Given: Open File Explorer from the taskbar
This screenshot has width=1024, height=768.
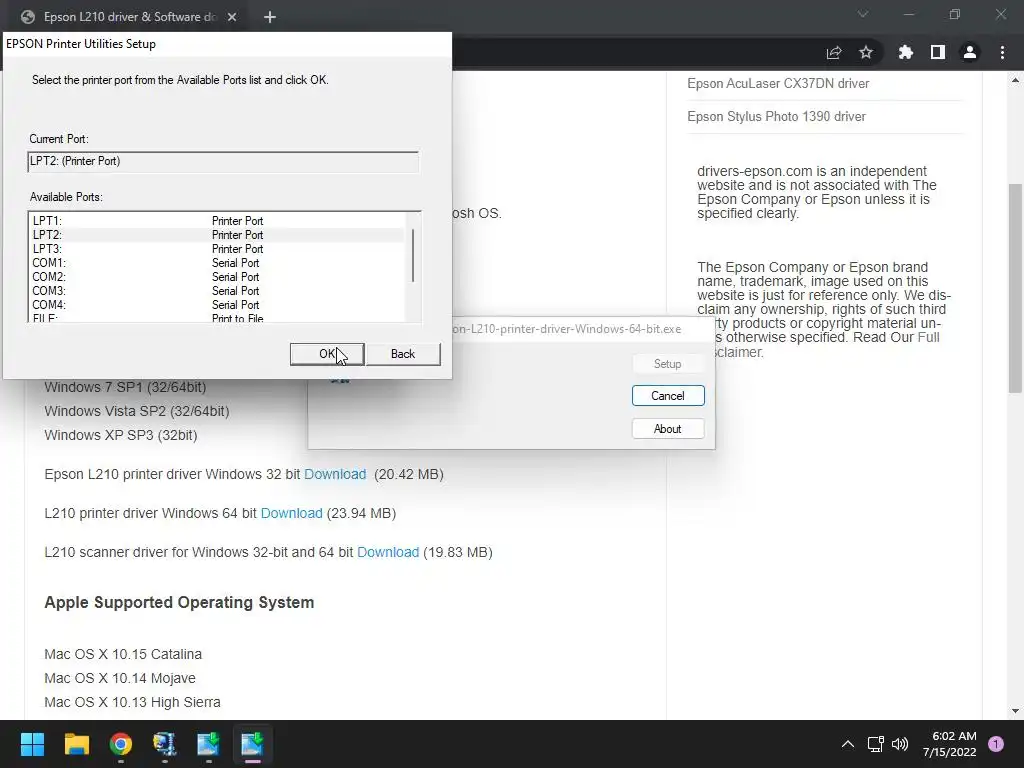Looking at the screenshot, I should (x=76, y=744).
